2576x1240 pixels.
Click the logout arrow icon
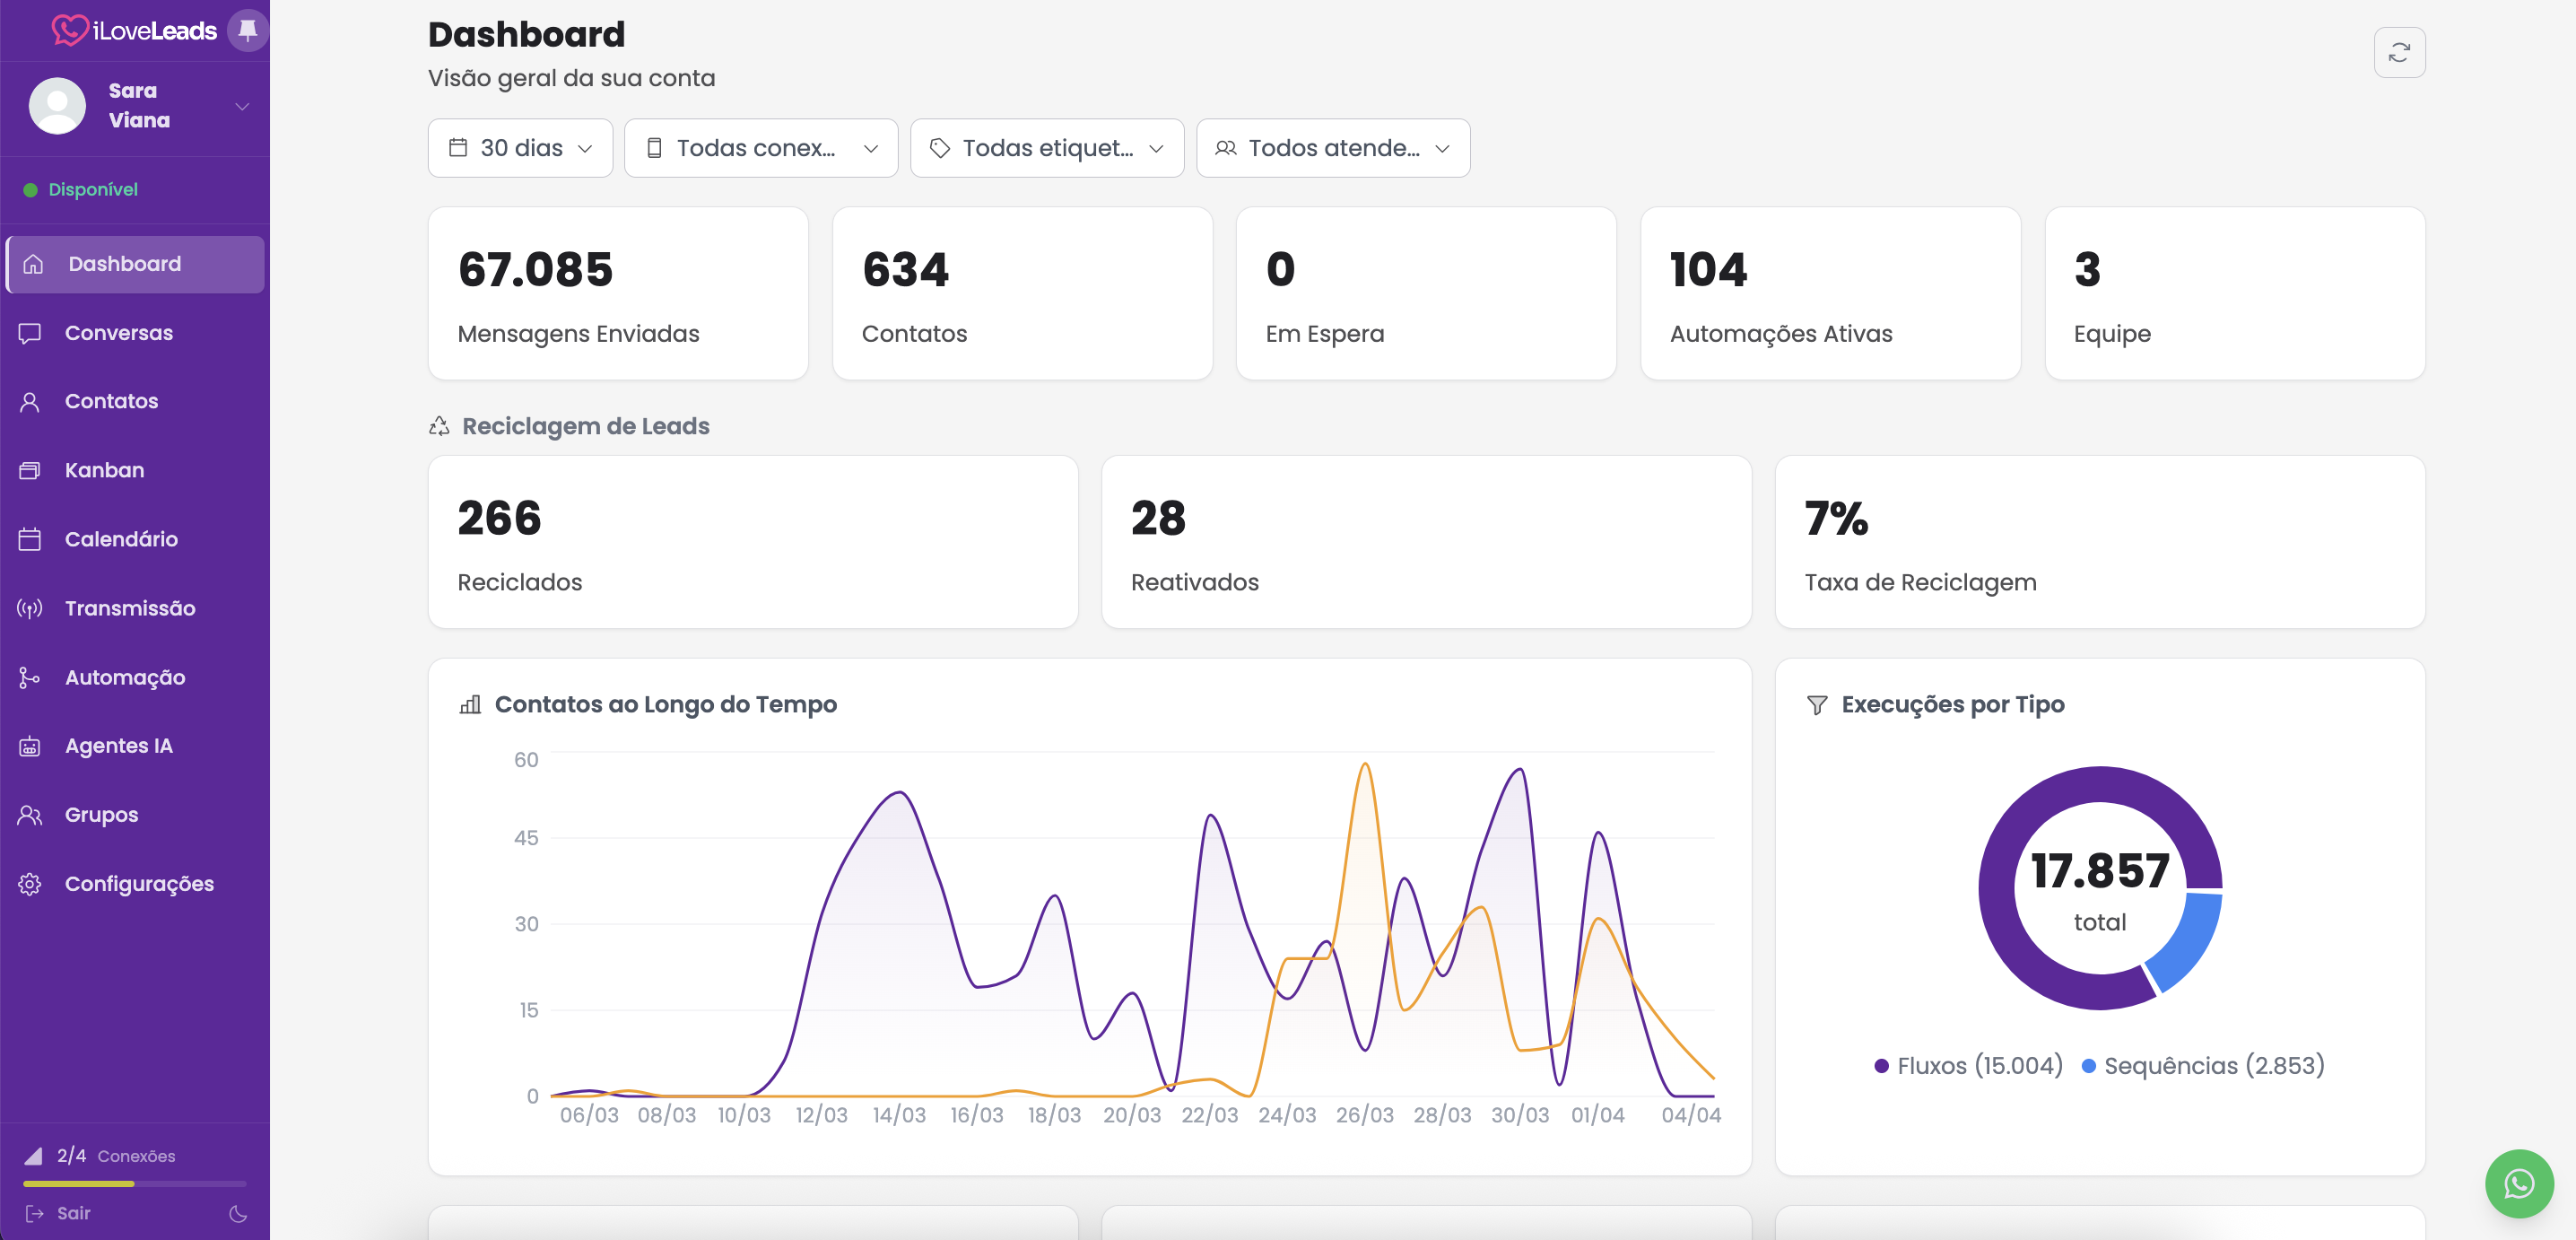pyautogui.click(x=35, y=1213)
